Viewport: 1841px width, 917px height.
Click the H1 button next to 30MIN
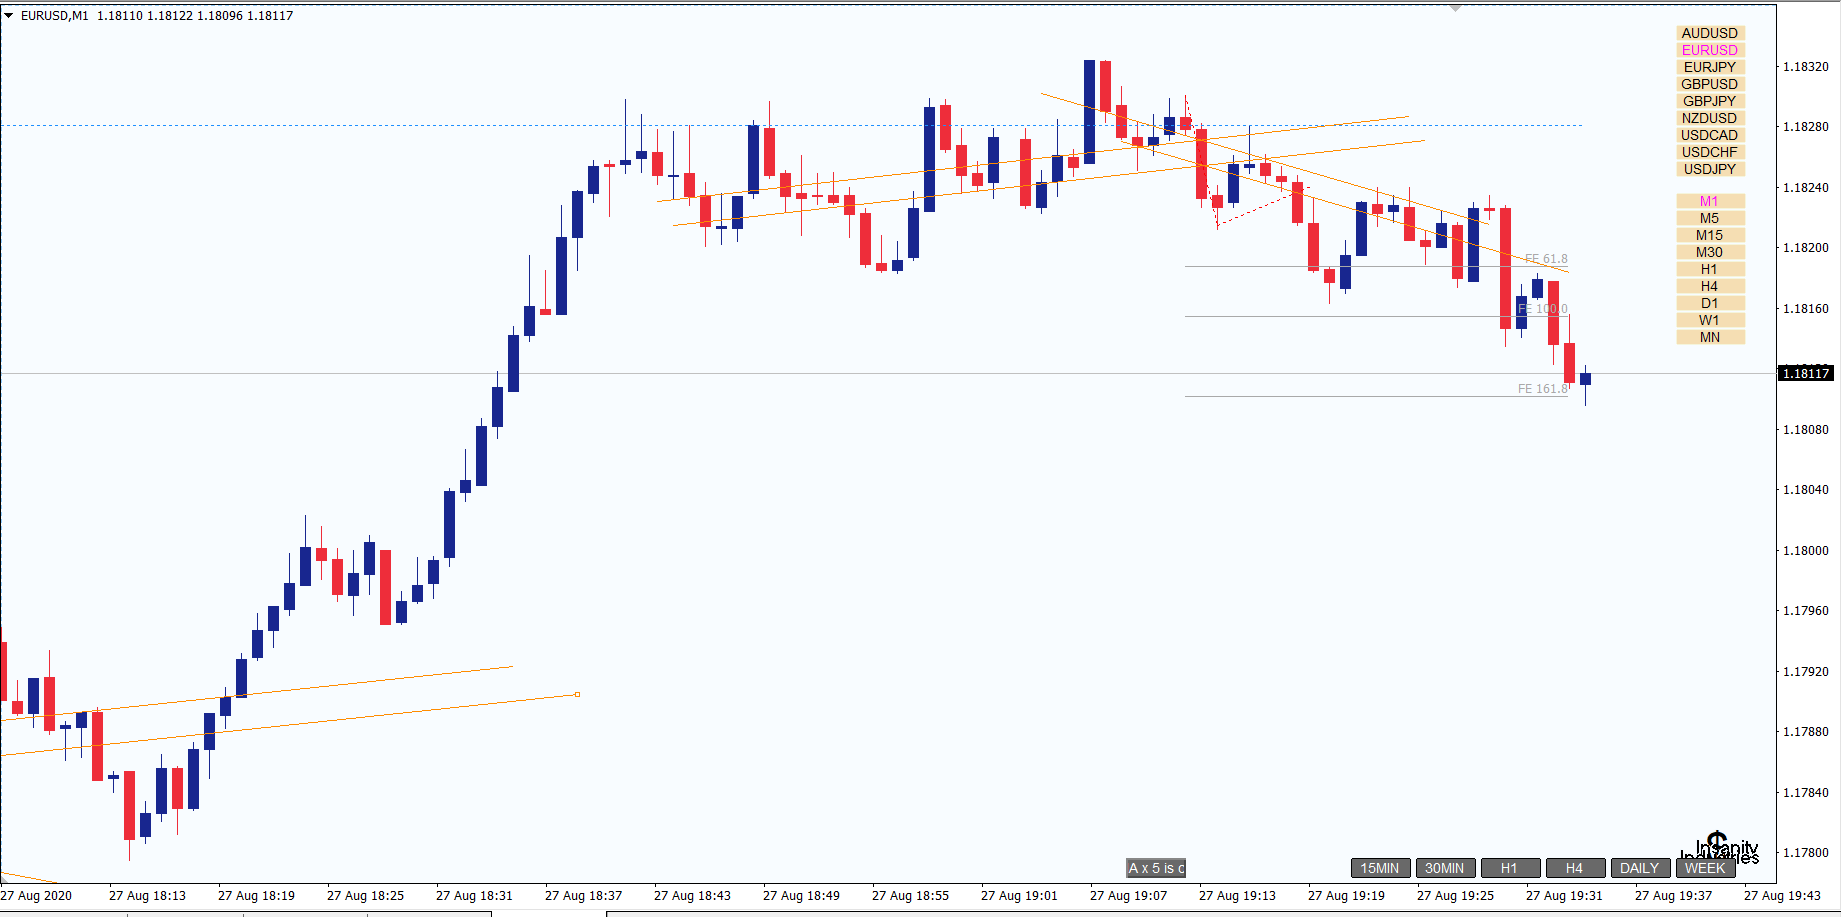click(1510, 868)
